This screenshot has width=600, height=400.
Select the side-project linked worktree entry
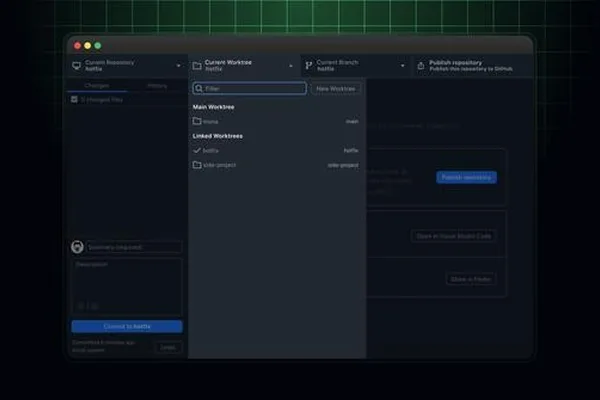click(x=277, y=165)
